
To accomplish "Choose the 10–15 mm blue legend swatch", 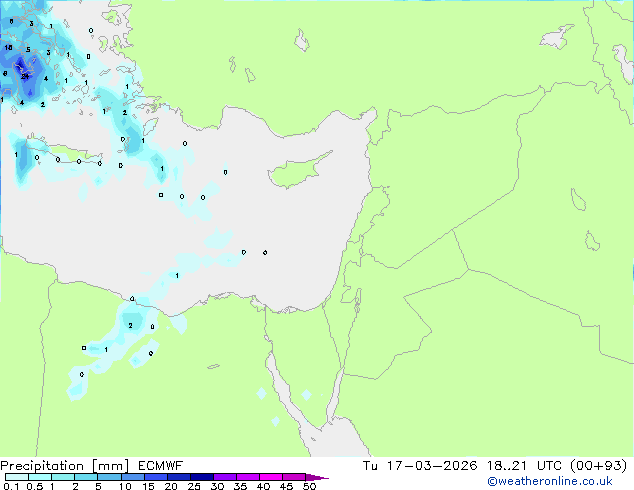I will (132, 477).
